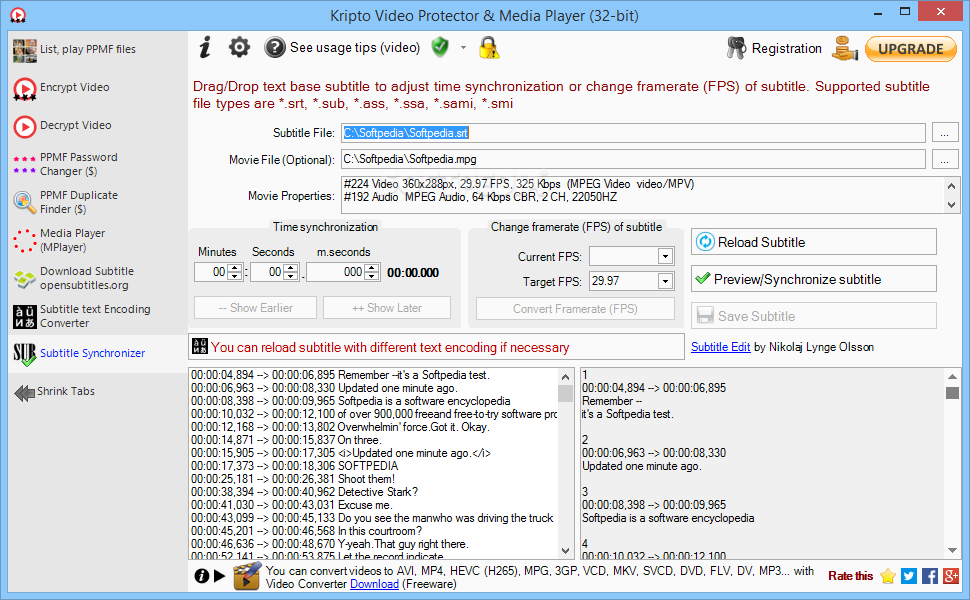Click Preview/Synchronize subtitle button
The width and height of the screenshot is (970, 600).
tap(813, 279)
